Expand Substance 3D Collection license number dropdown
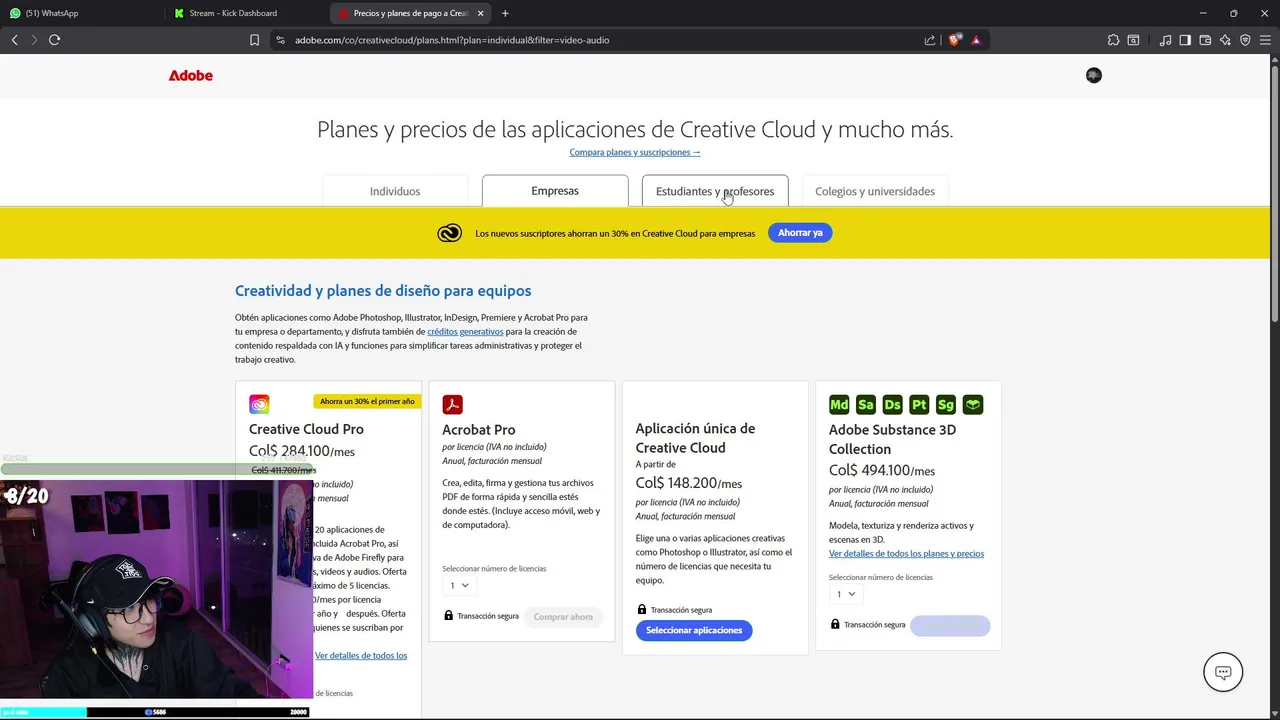This screenshot has width=1280, height=720. click(x=846, y=594)
